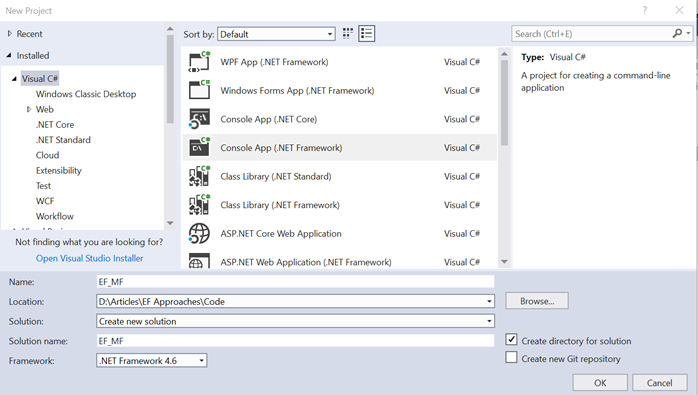Click the template list vertical scrollbar thumb

504,102
